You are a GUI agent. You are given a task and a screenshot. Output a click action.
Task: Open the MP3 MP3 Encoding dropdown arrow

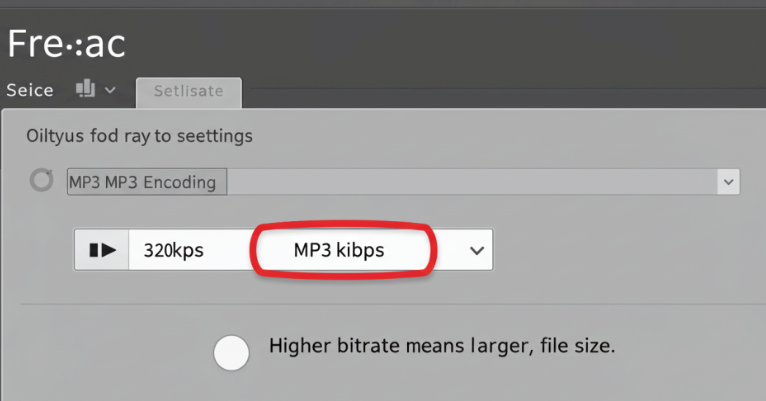tap(728, 182)
